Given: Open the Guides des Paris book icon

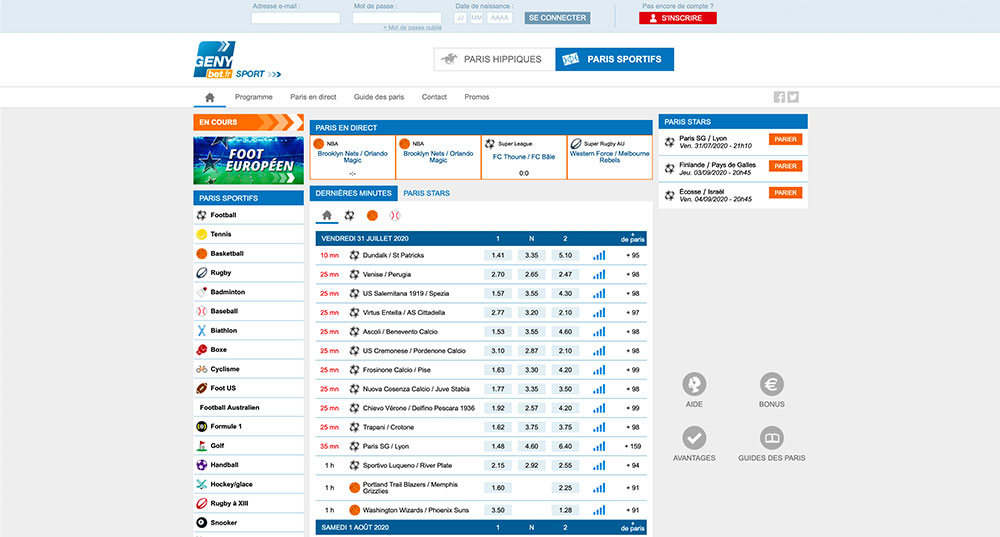Looking at the screenshot, I should point(772,438).
